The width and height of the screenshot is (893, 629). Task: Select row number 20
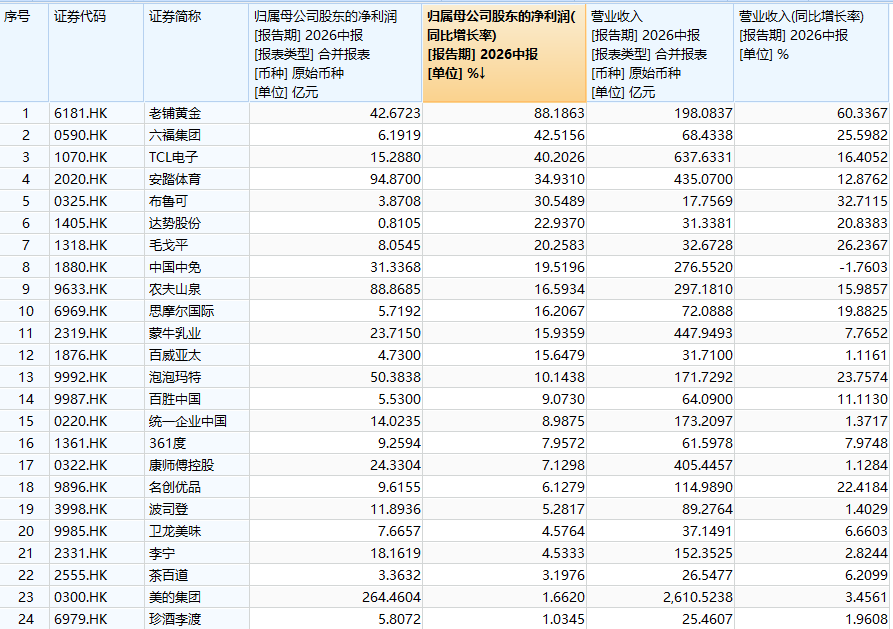coord(26,532)
